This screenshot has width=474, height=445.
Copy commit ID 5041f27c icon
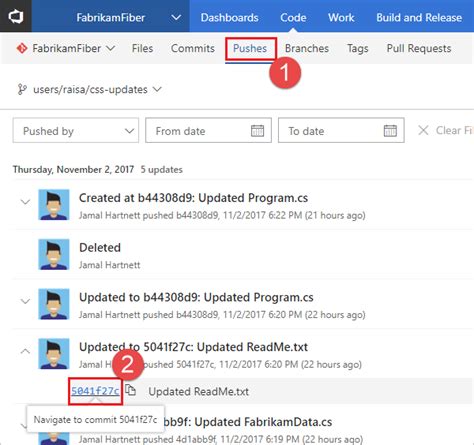click(x=130, y=390)
